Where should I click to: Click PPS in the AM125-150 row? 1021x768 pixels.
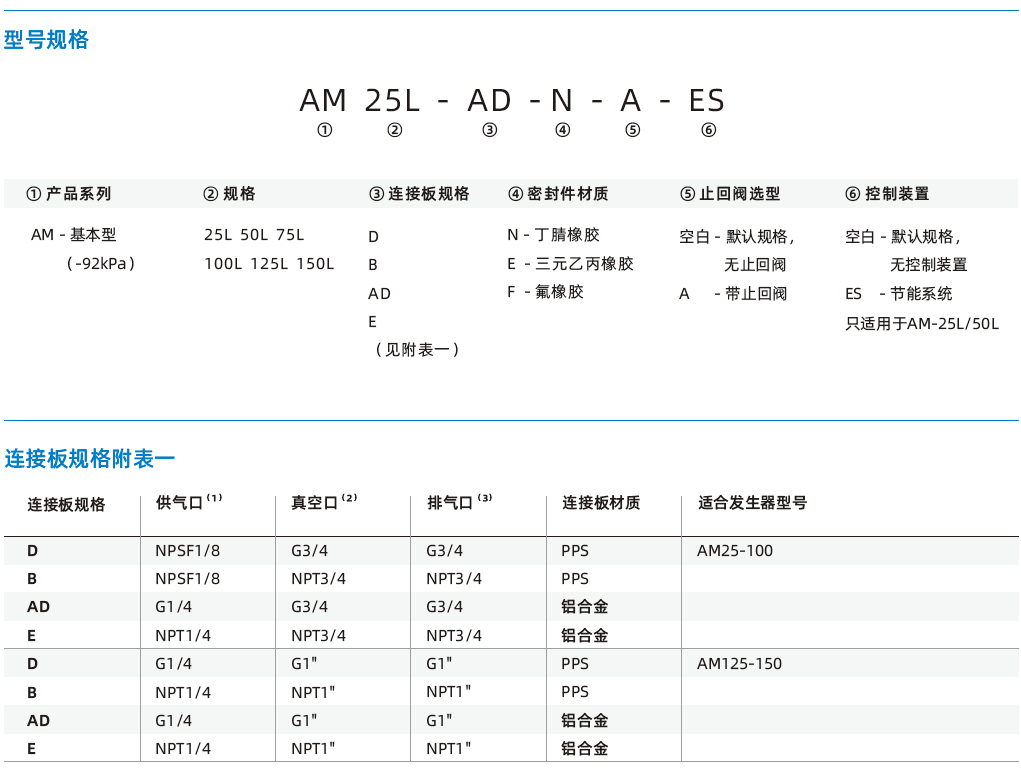[575, 664]
